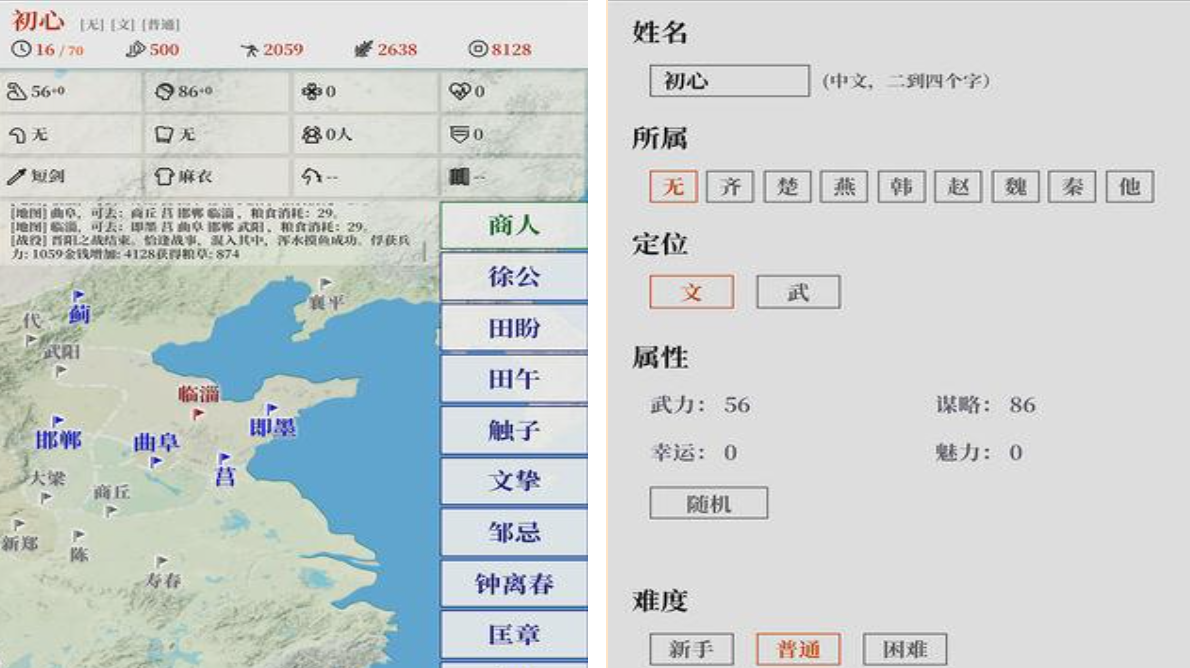The width and height of the screenshot is (1190, 668).
Task: Click the book slot icon
Action: click(459, 176)
